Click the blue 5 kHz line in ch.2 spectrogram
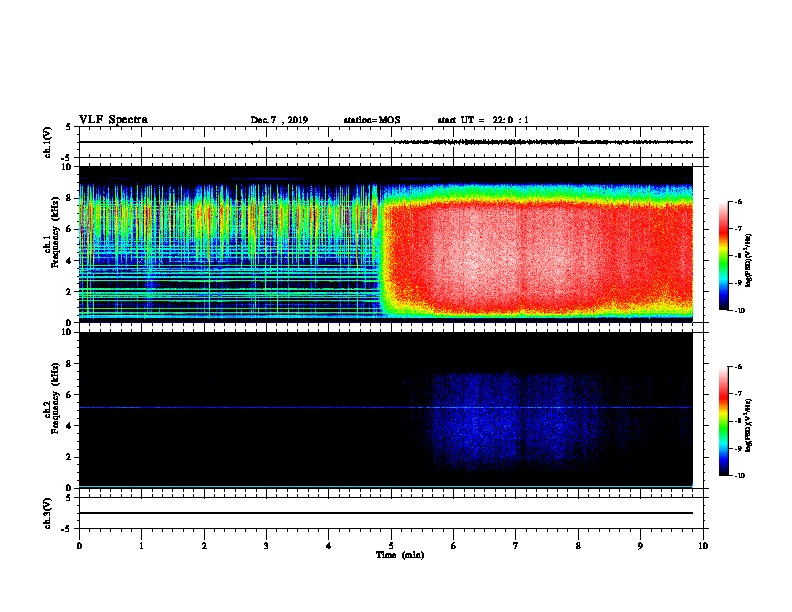Viewport: 792px width, 612px height. (x=386, y=407)
